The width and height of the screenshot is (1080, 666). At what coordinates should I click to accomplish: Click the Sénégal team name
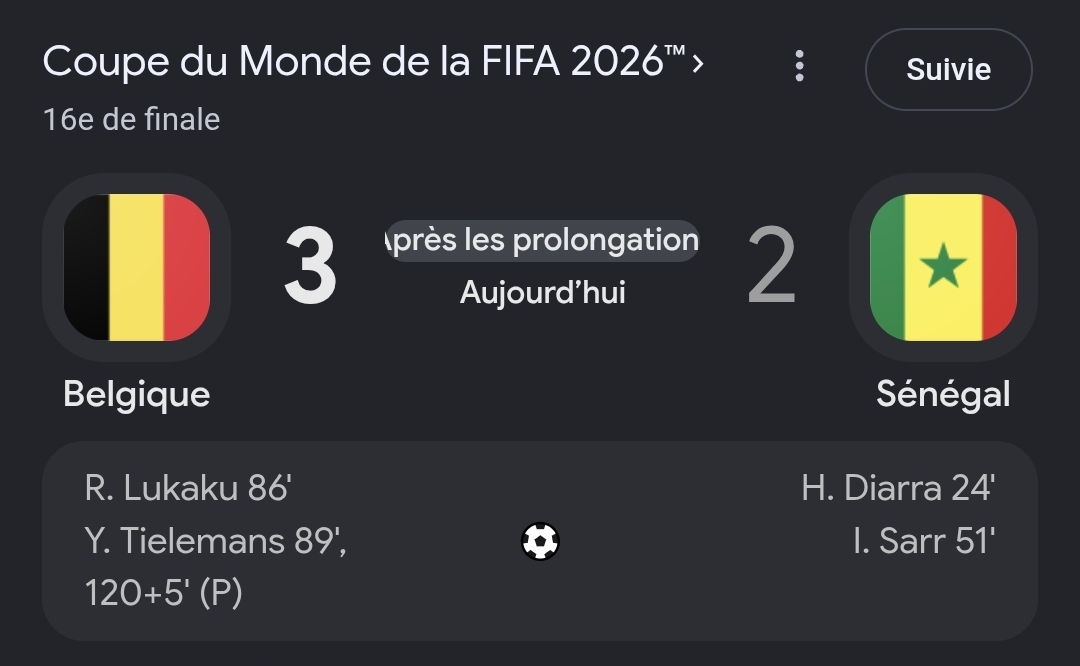click(x=943, y=395)
